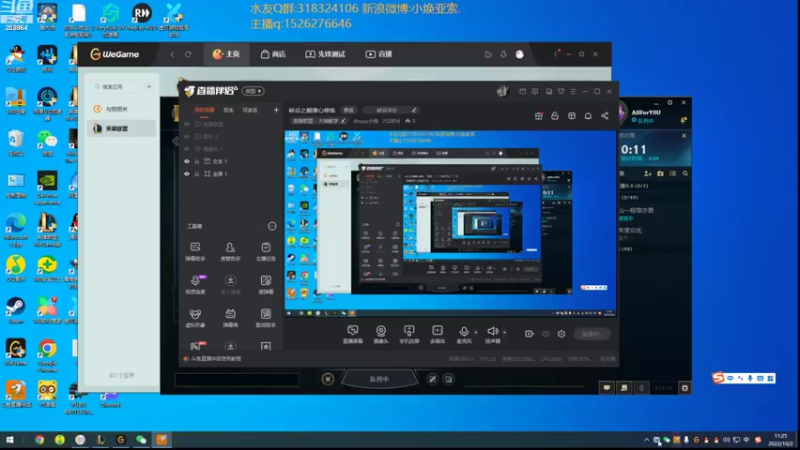800x450 pixels.
Task: Open the microphone tool with purple badge
Action: [x=195, y=284]
